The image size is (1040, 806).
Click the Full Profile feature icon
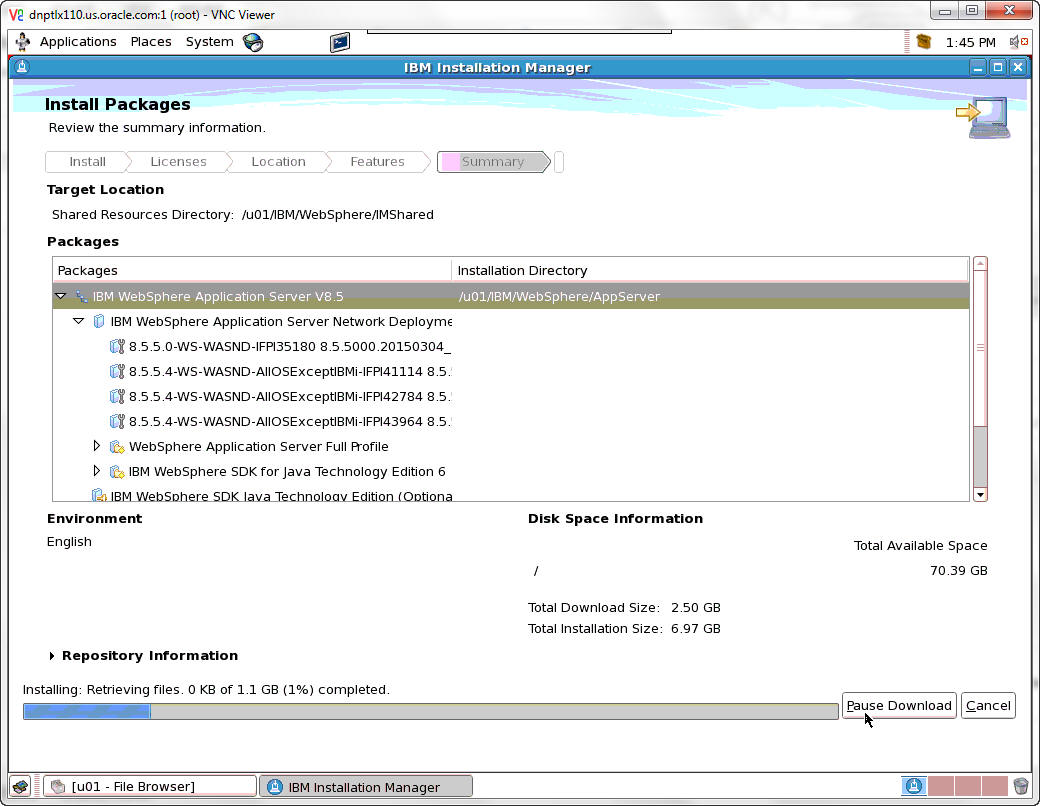(x=117, y=446)
